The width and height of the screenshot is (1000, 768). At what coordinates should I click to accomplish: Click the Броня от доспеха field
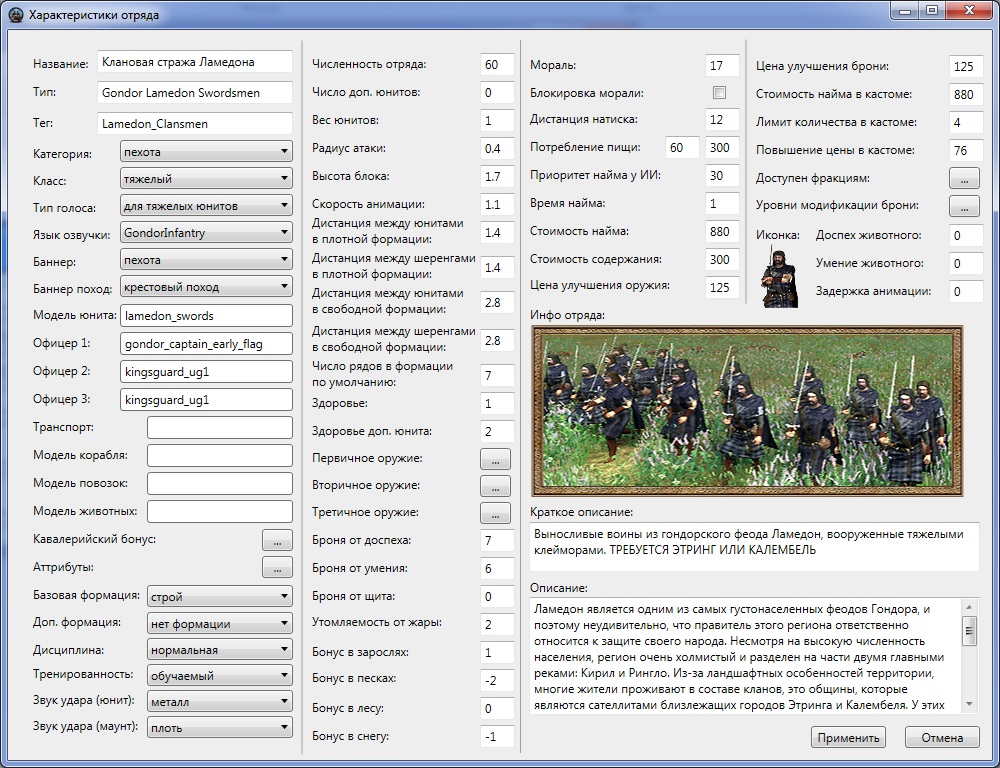(497, 541)
